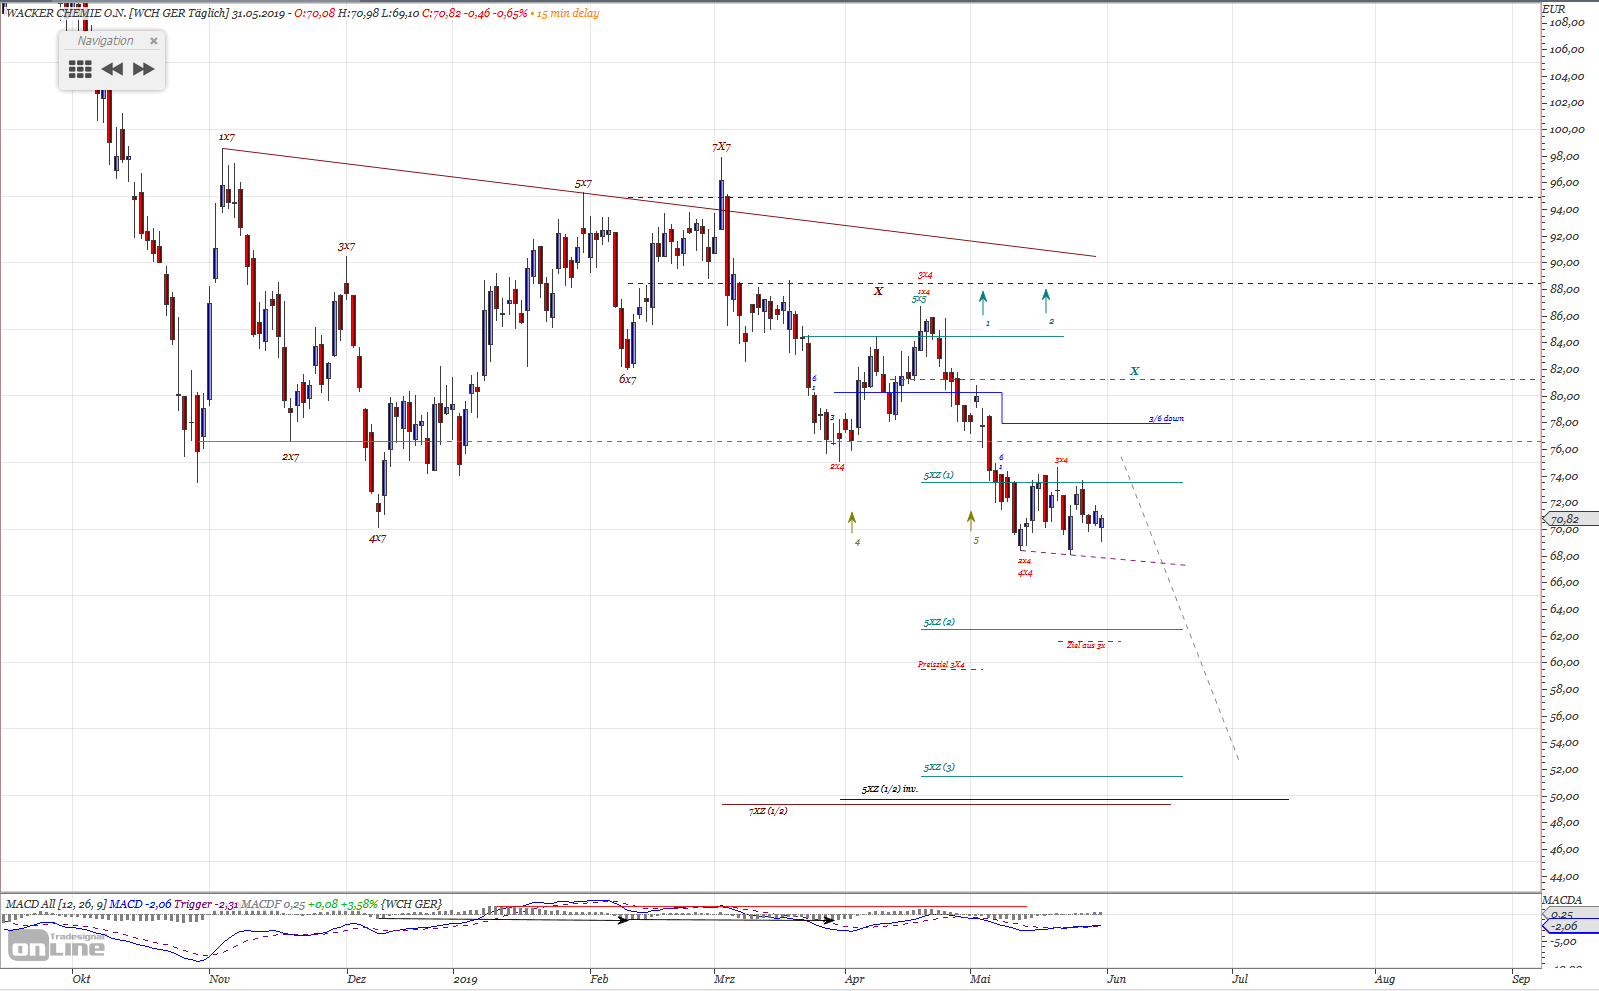The image size is (1599, 991).
Task: Click the '15 min delay' notice
Action: [568, 13]
